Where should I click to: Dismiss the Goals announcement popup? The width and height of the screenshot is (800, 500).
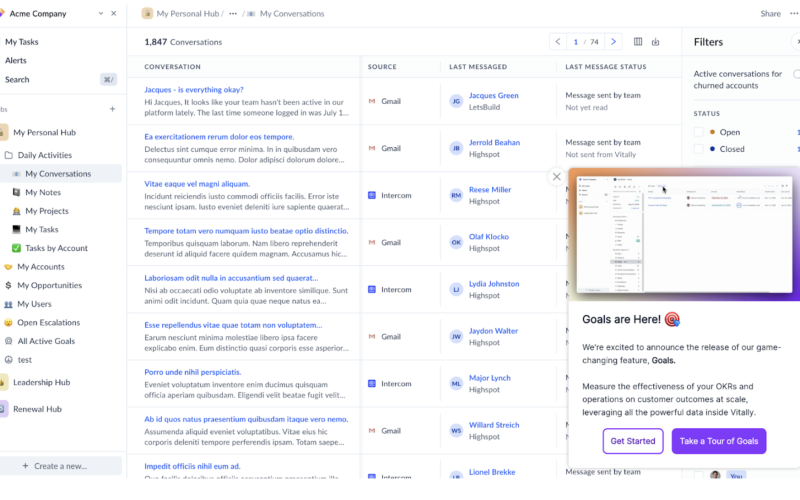pos(557,177)
